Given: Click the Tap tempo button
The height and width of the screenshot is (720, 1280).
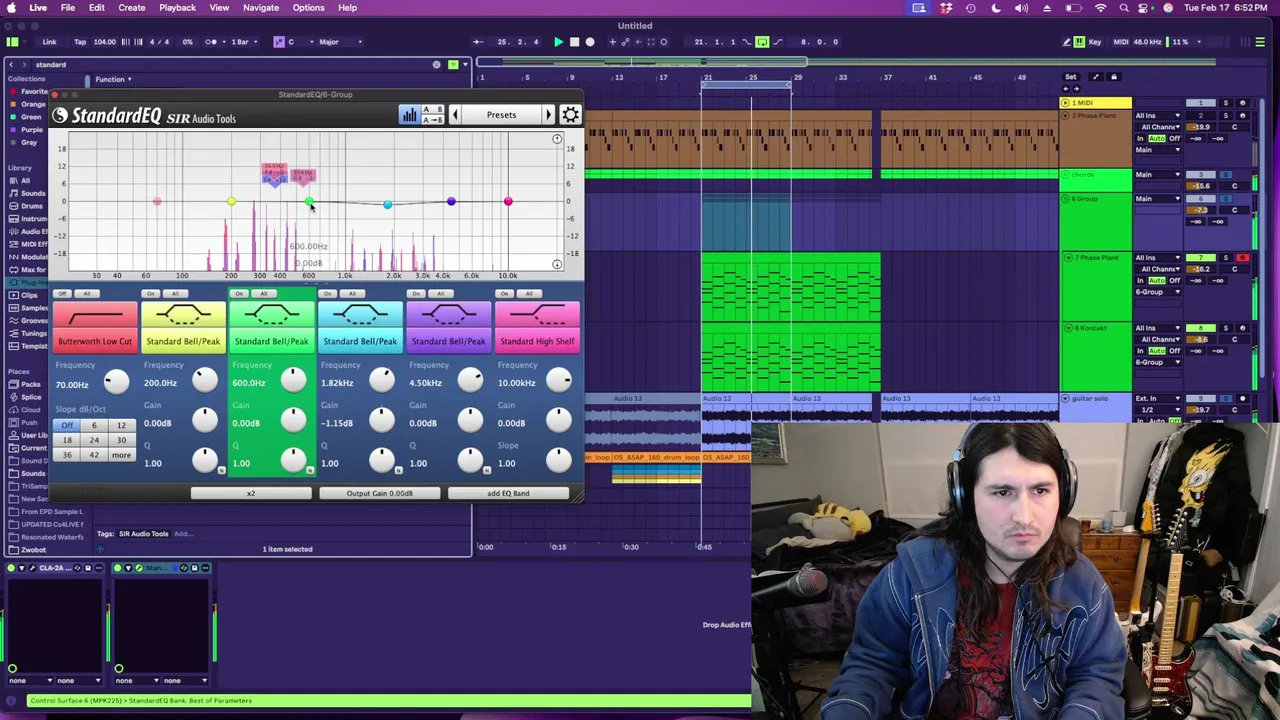Looking at the screenshot, I should click(x=80, y=42).
